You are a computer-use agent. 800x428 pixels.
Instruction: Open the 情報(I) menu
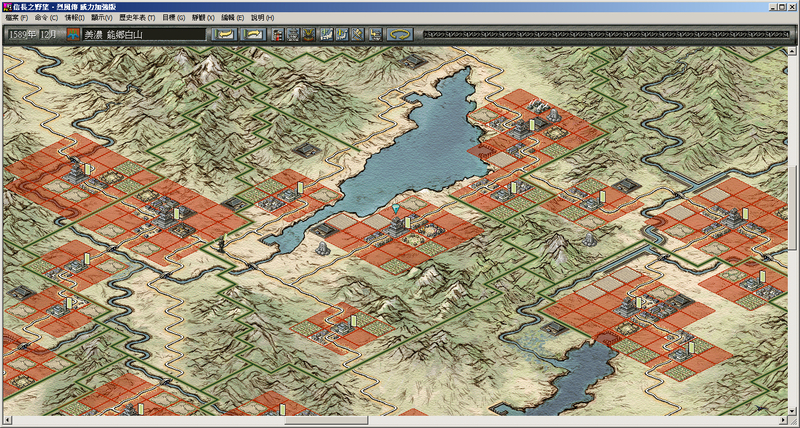coord(74,17)
